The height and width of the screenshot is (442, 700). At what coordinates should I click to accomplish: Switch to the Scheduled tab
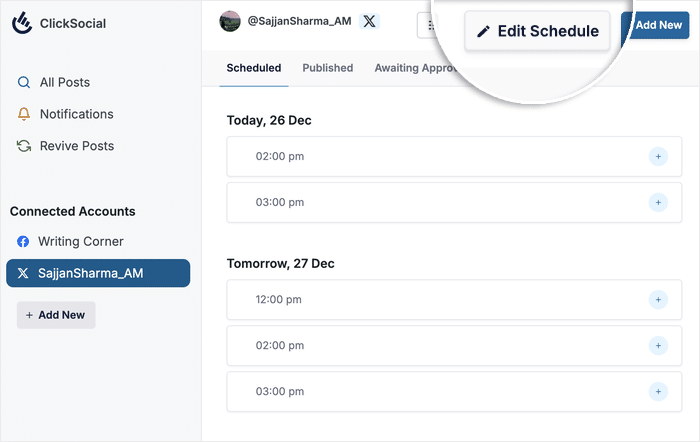(x=254, y=68)
